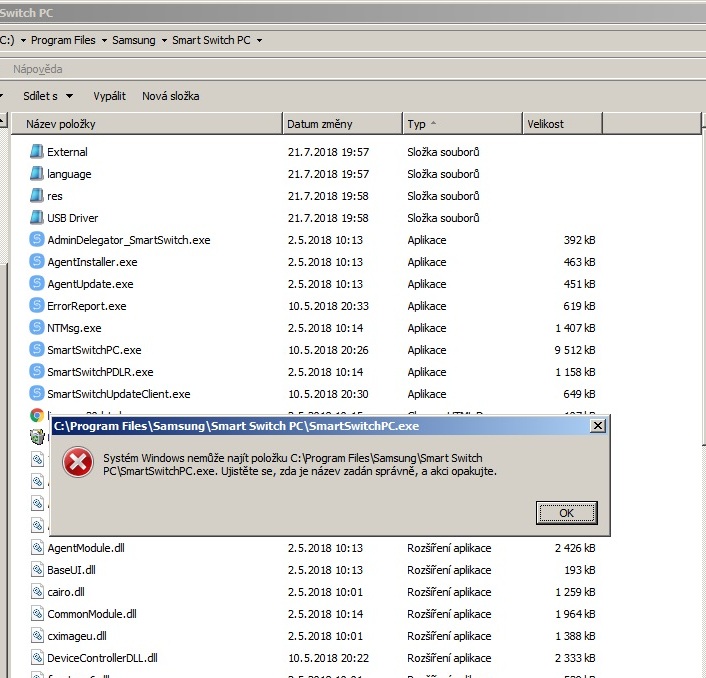The image size is (706, 678).
Task: Click the NTMsg.exe app icon
Action: point(37,328)
